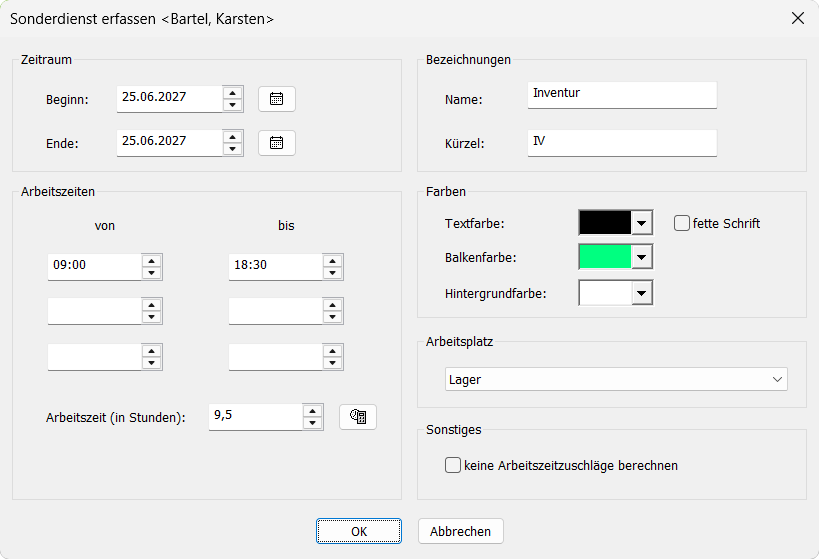Increment second row bis time spinner
Viewport: 819px width, 559px height.
point(332,305)
